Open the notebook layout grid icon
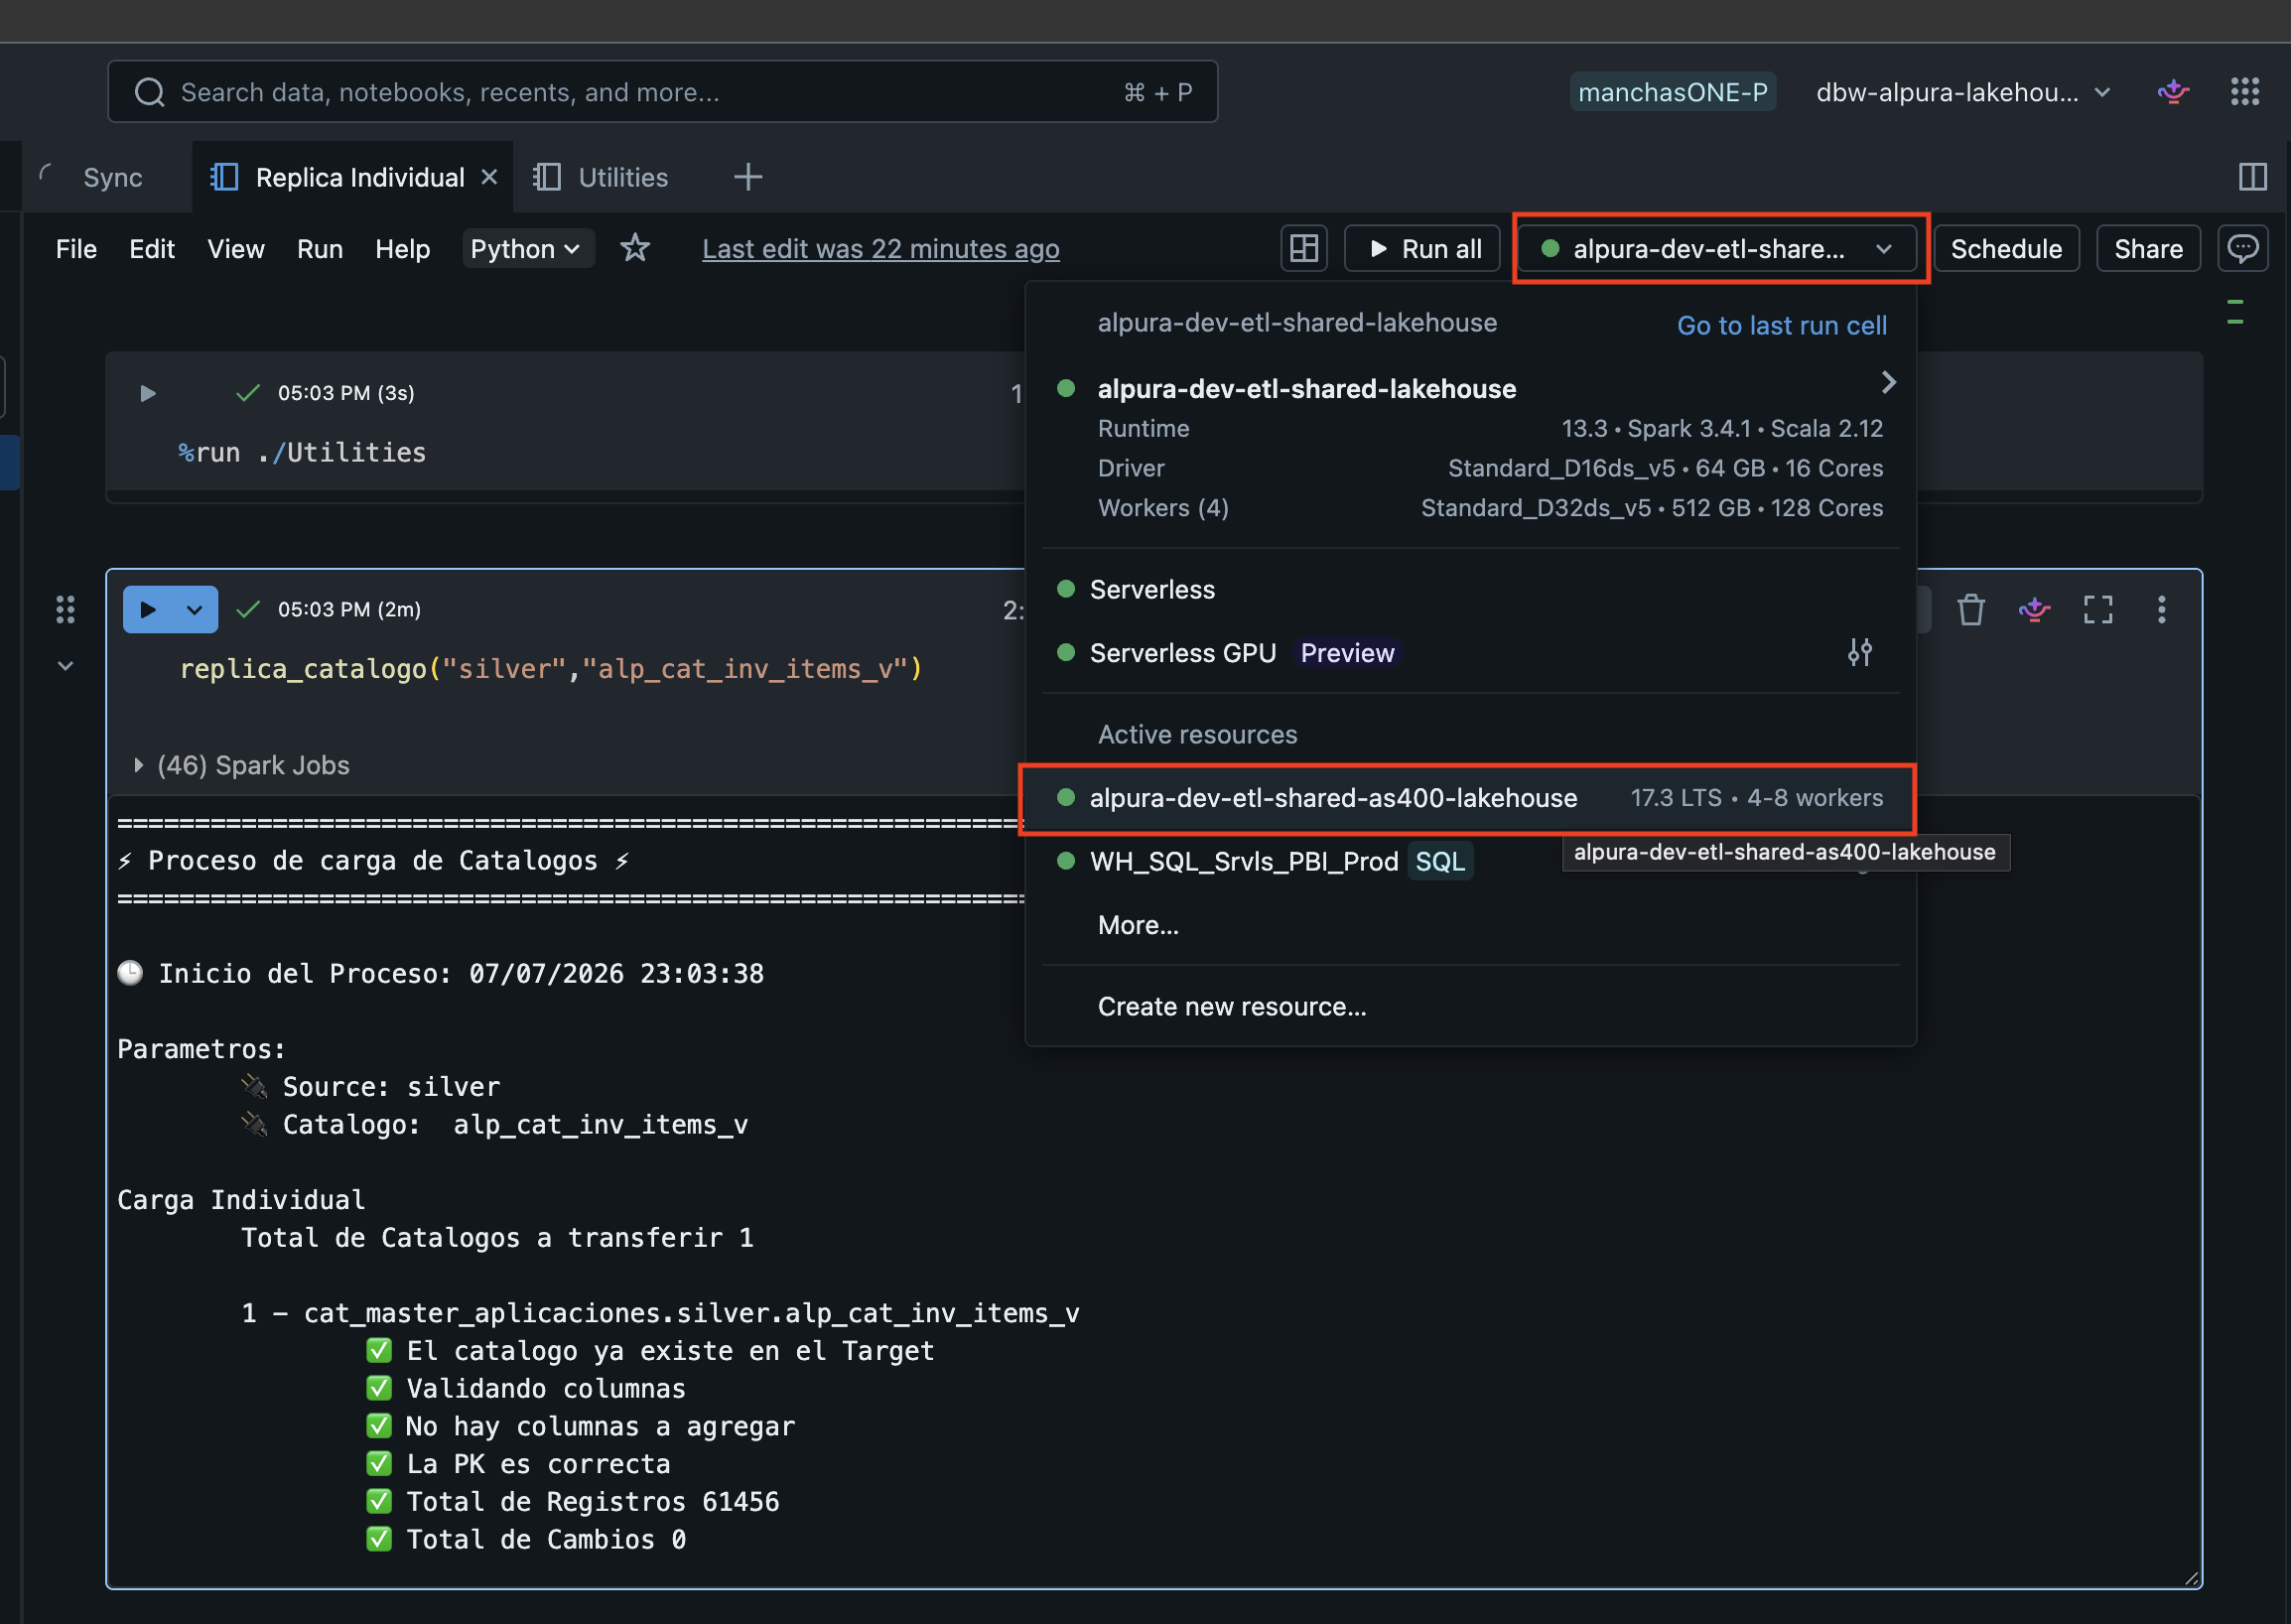Image resolution: width=2291 pixels, height=1624 pixels. (1304, 248)
